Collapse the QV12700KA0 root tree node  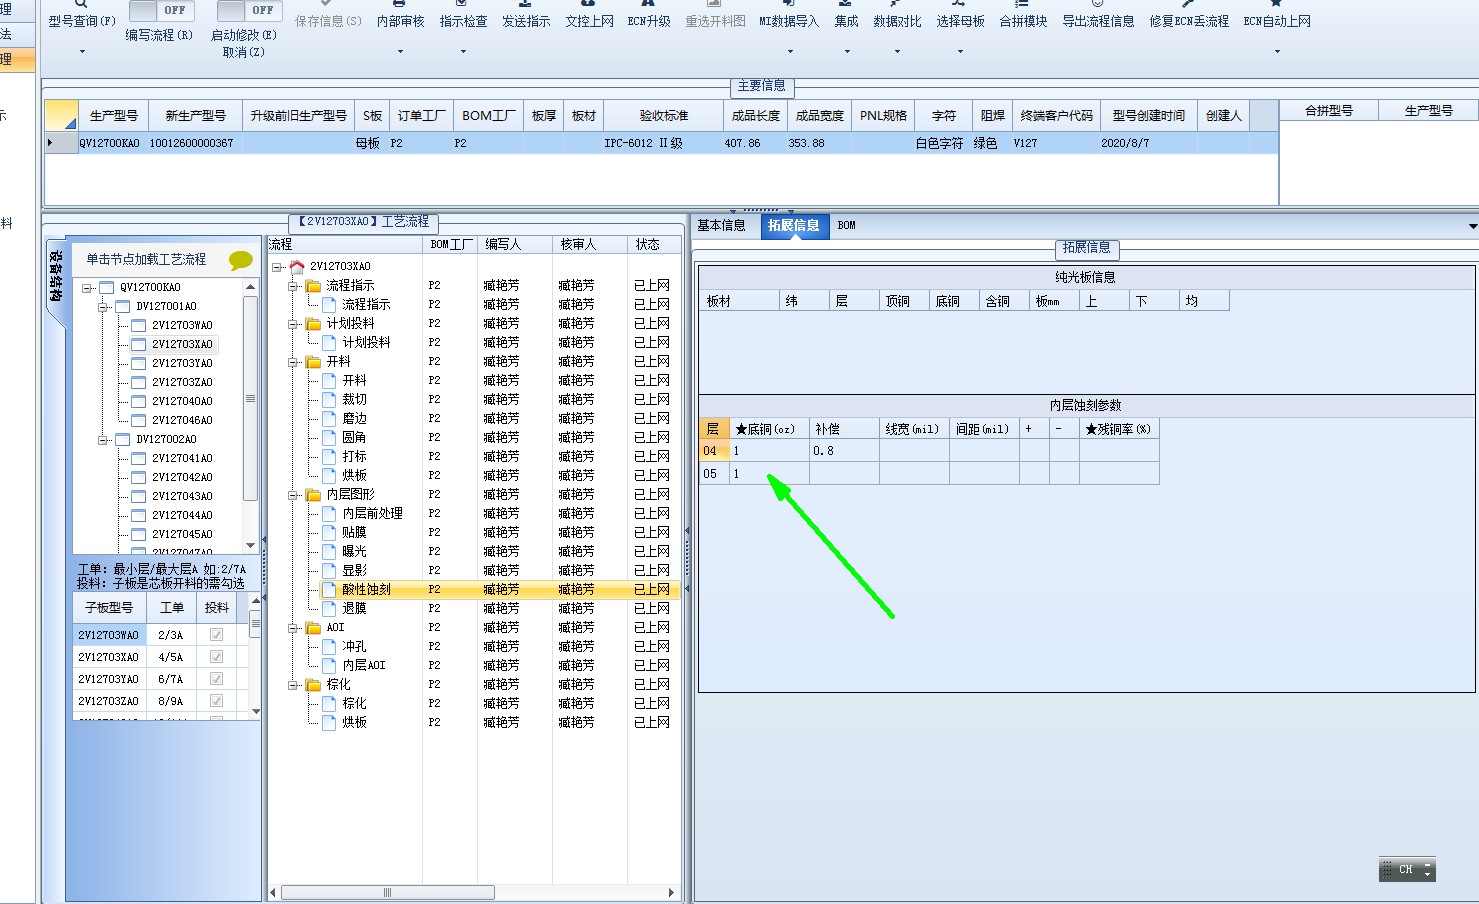[x=87, y=288]
